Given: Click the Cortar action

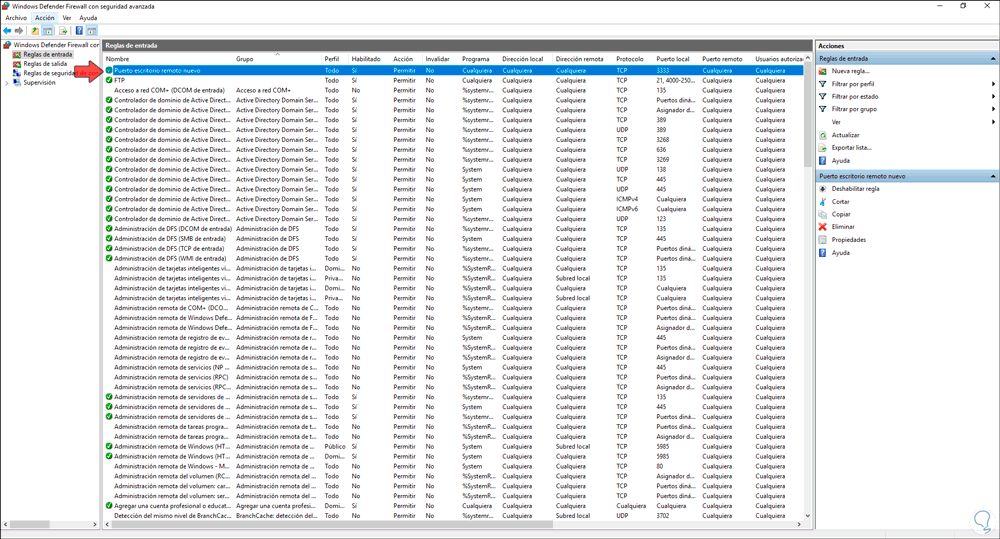Looking at the screenshot, I should [841, 202].
